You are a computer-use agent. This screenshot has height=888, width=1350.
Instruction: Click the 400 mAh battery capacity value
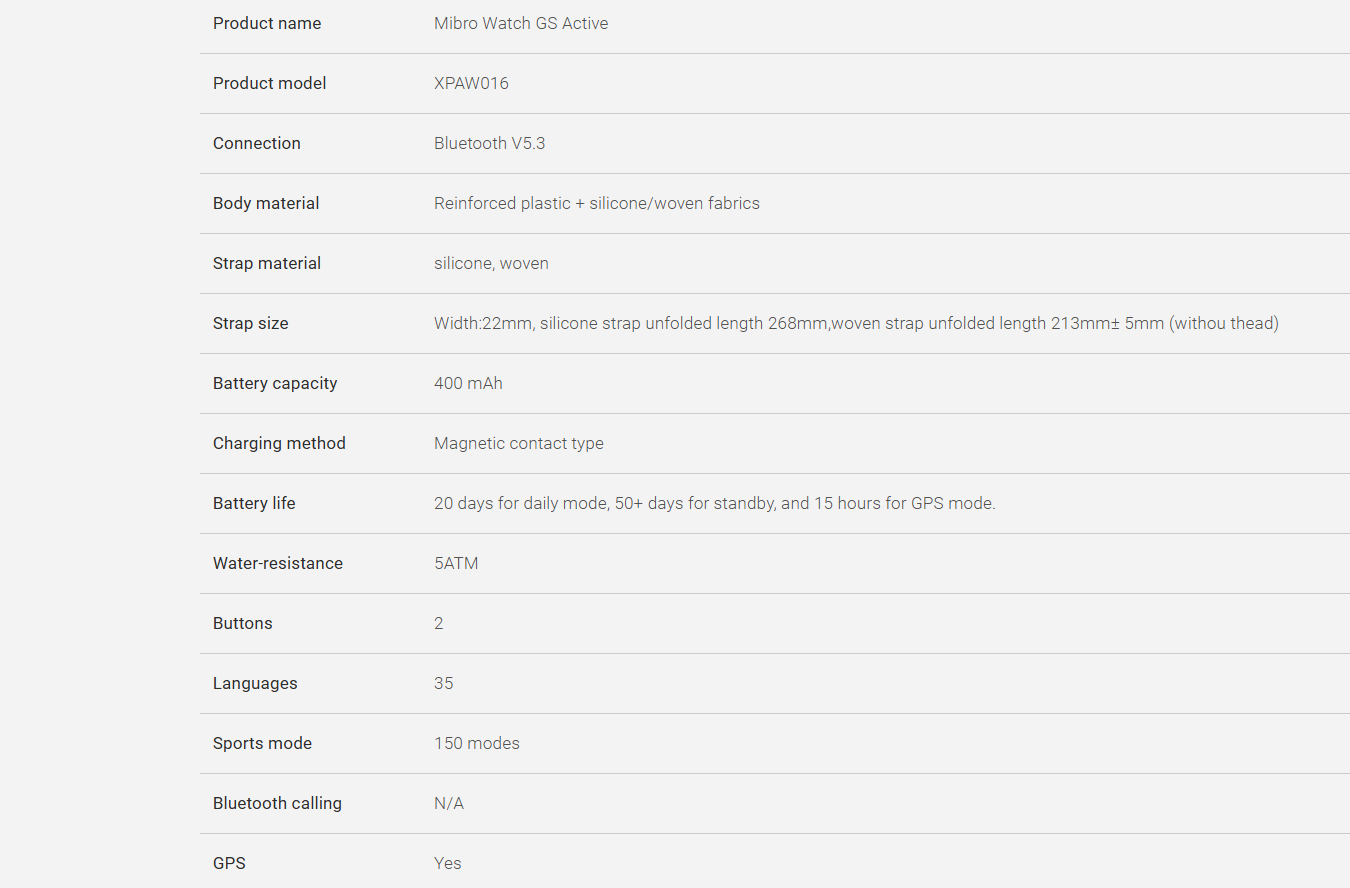[x=468, y=383]
